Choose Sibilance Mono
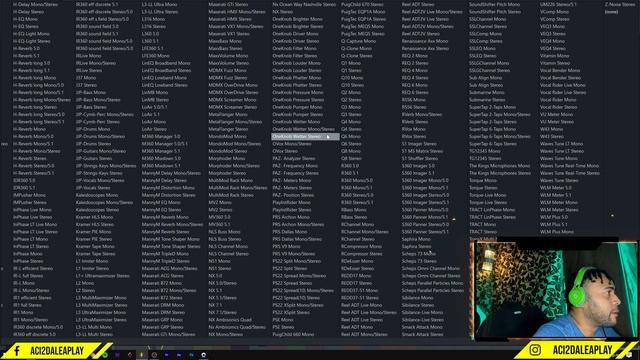Viewport: 640px width, 360px height. (418, 298)
